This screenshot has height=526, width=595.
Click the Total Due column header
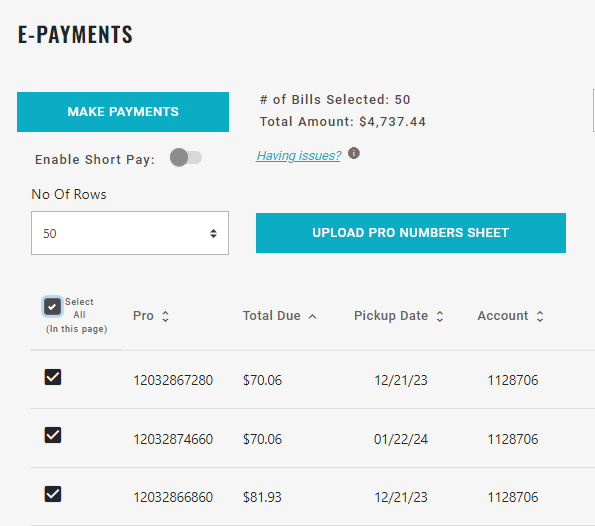[272, 316]
